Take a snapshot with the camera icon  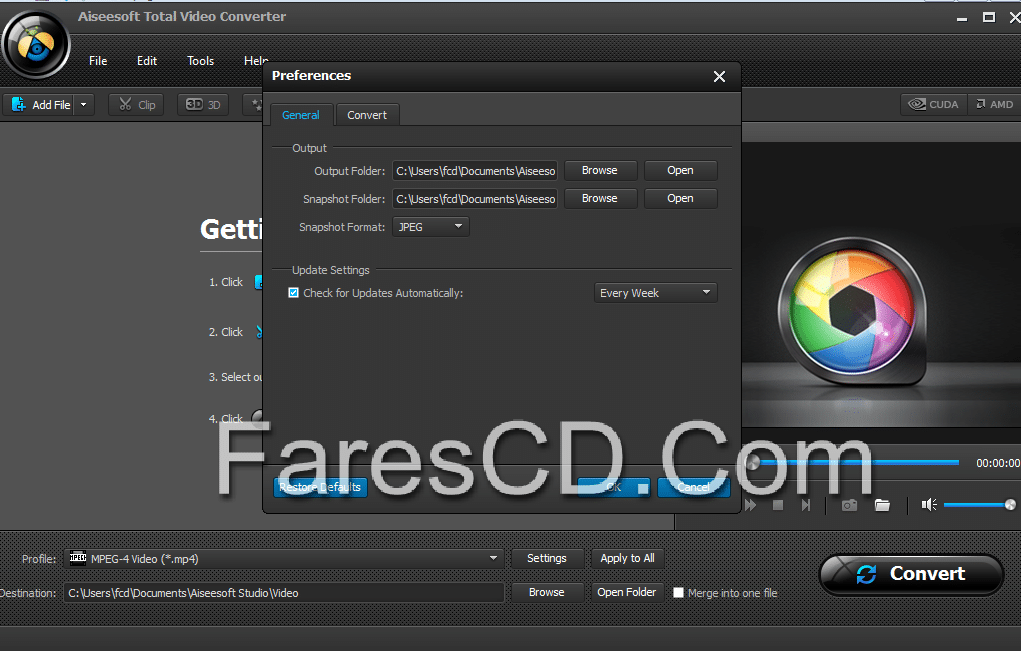click(x=849, y=505)
